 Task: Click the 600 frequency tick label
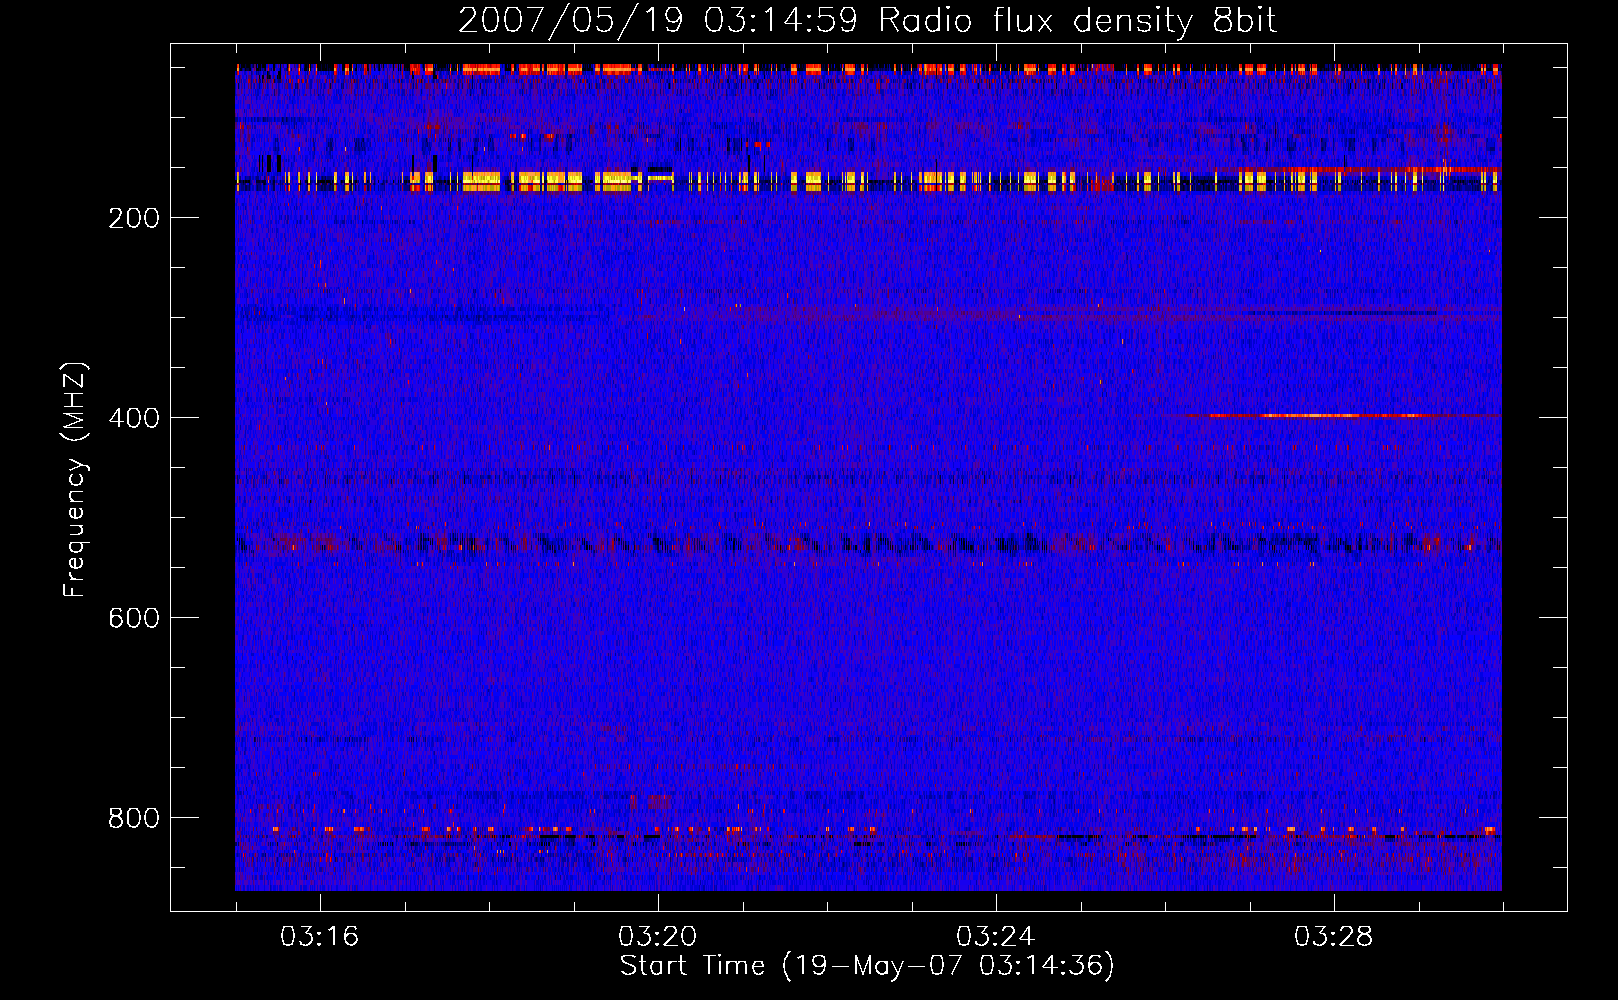(134, 618)
